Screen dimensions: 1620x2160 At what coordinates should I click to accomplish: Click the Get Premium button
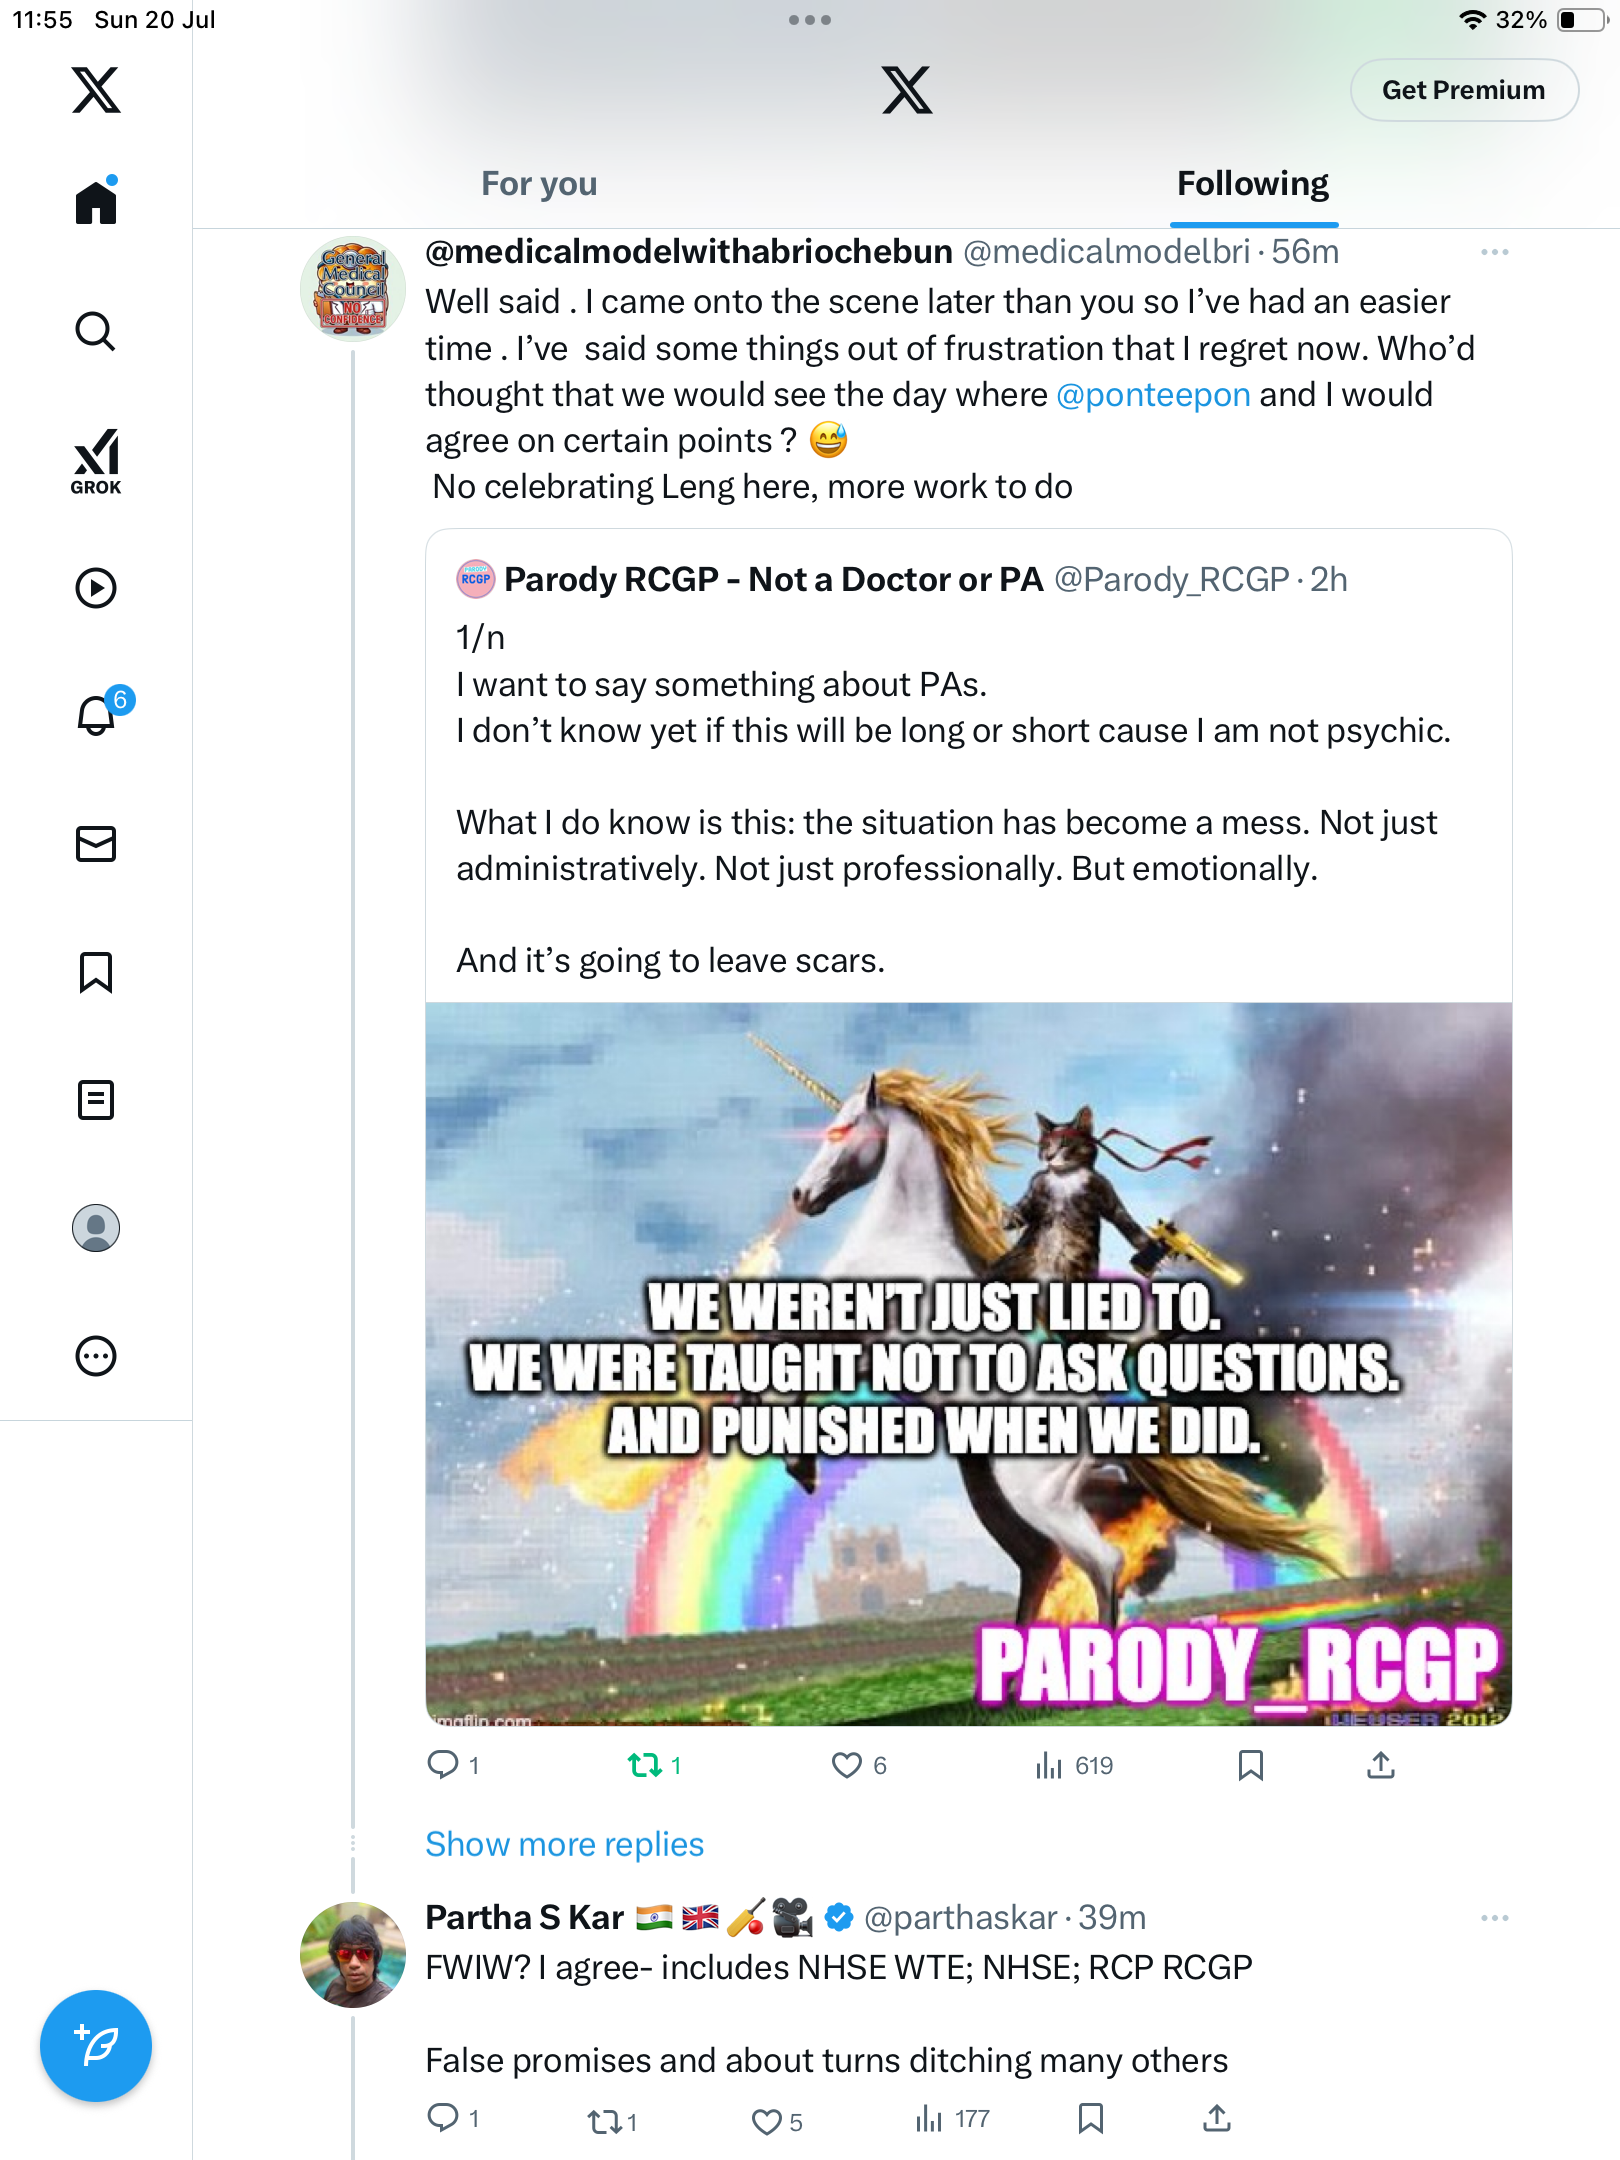click(1464, 90)
